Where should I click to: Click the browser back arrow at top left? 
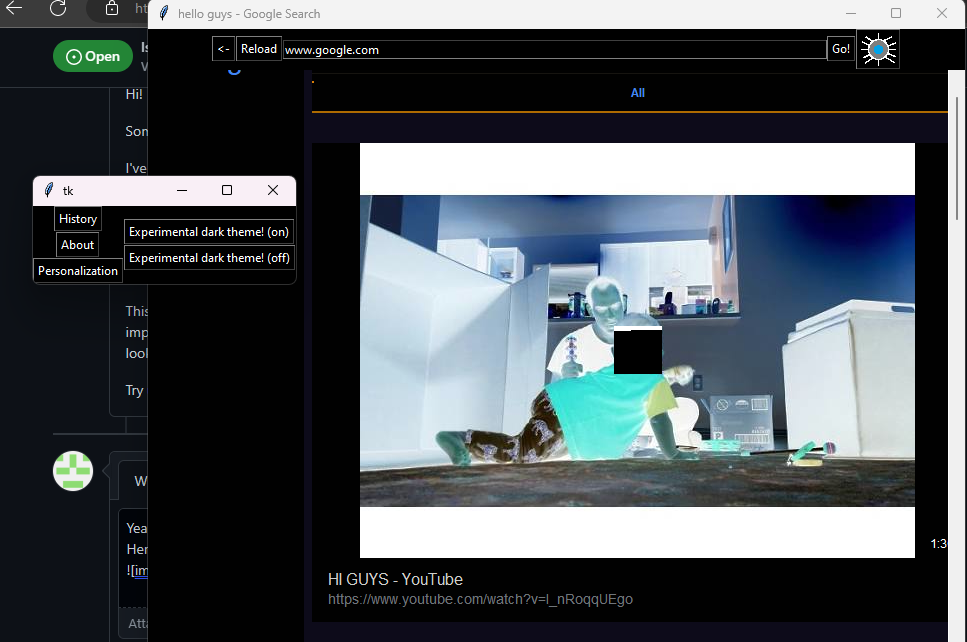[15, 9]
